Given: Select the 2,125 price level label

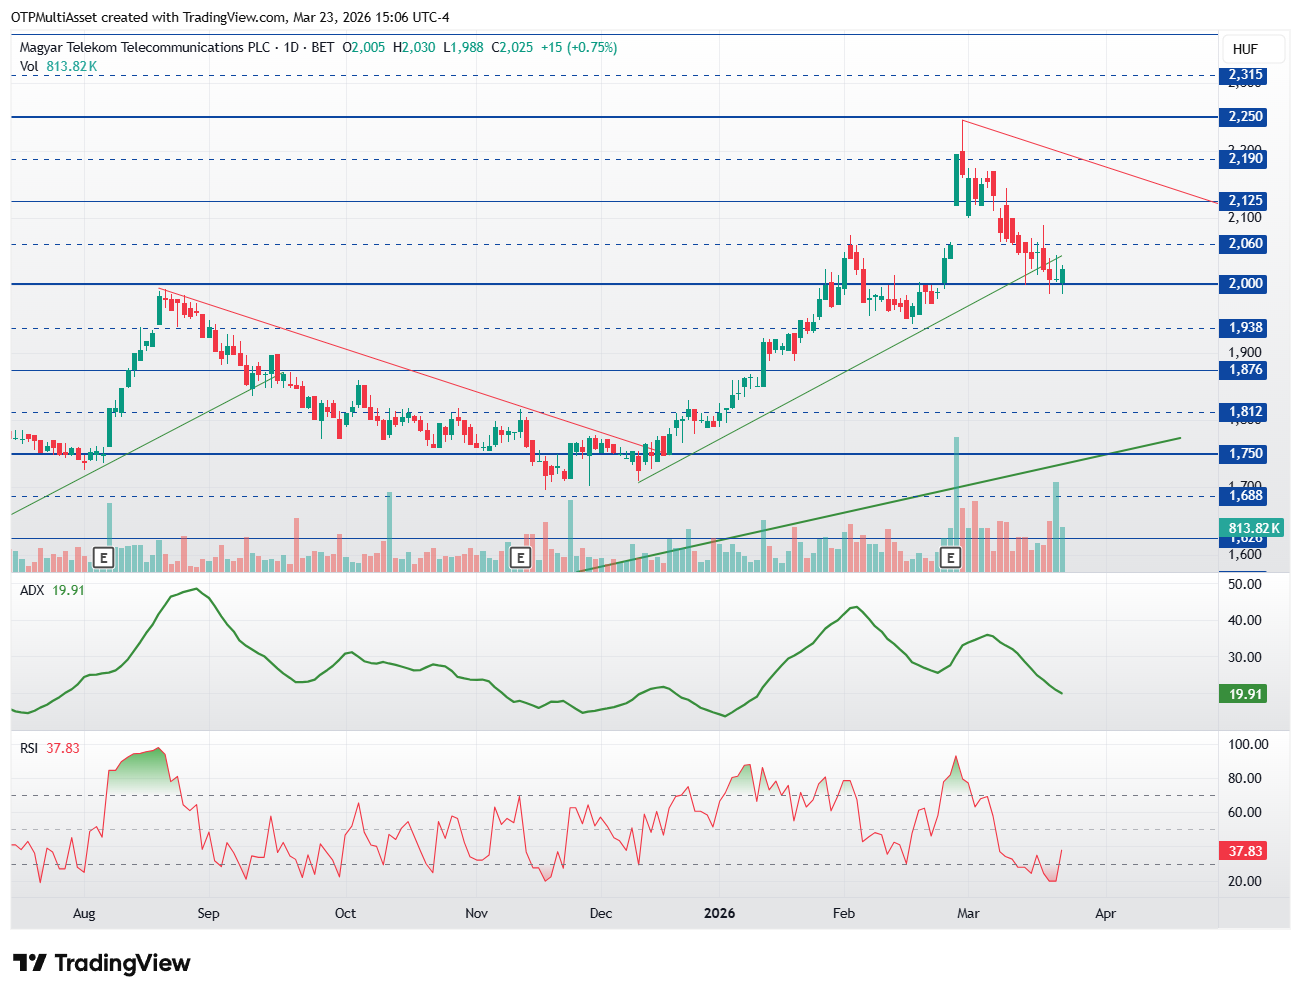Looking at the screenshot, I should (1245, 201).
